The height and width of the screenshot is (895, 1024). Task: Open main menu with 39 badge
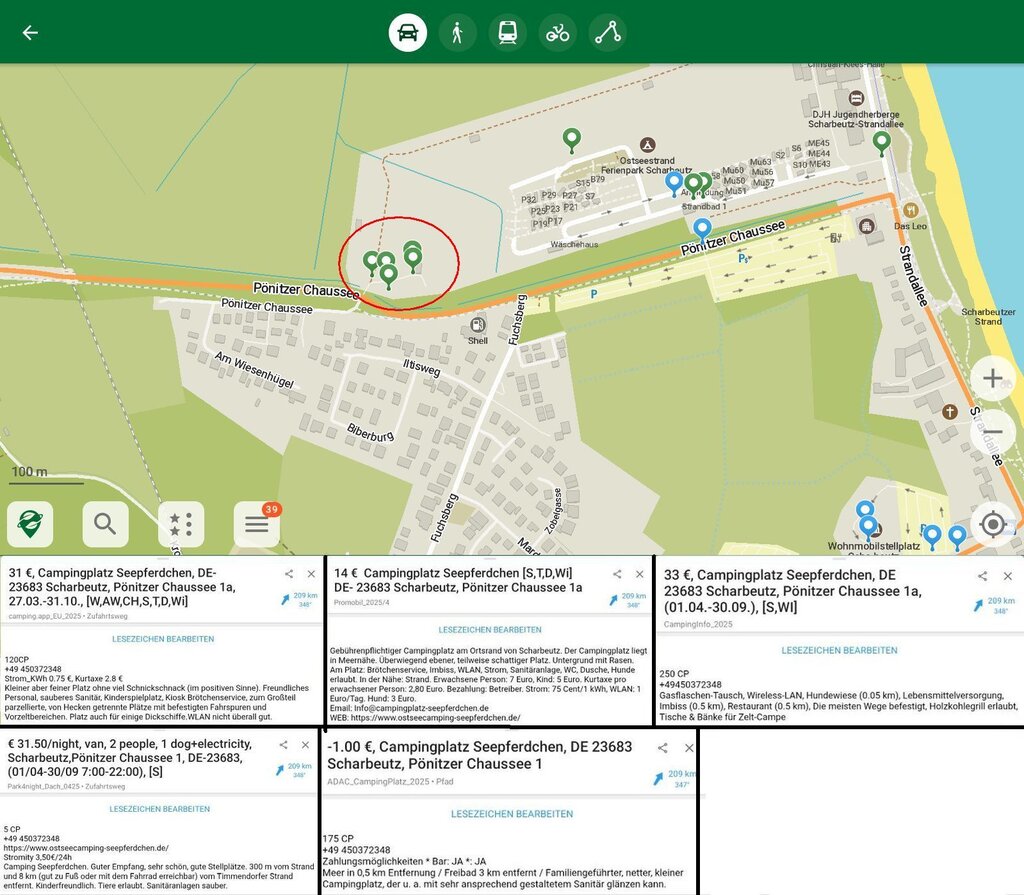[x=257, y=524]
